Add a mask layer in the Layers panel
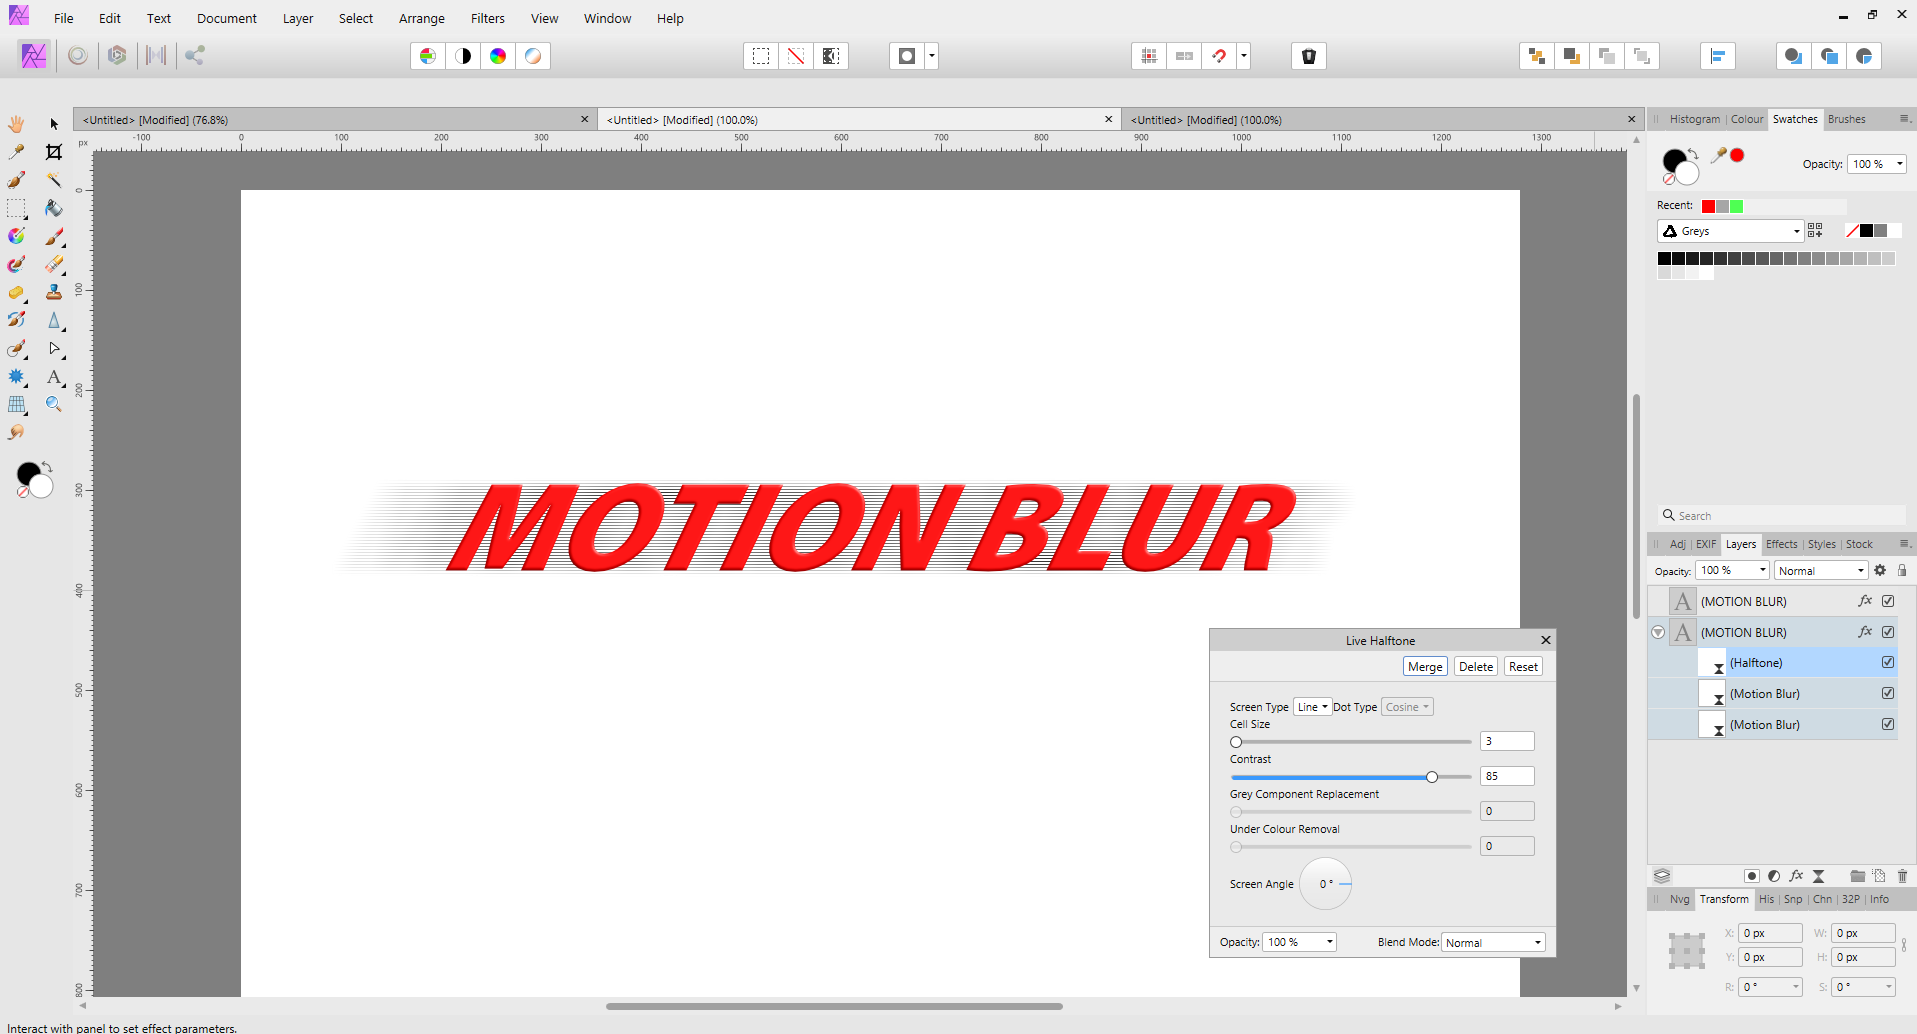This screenshot has width=1917, height=1034. 1751,876
